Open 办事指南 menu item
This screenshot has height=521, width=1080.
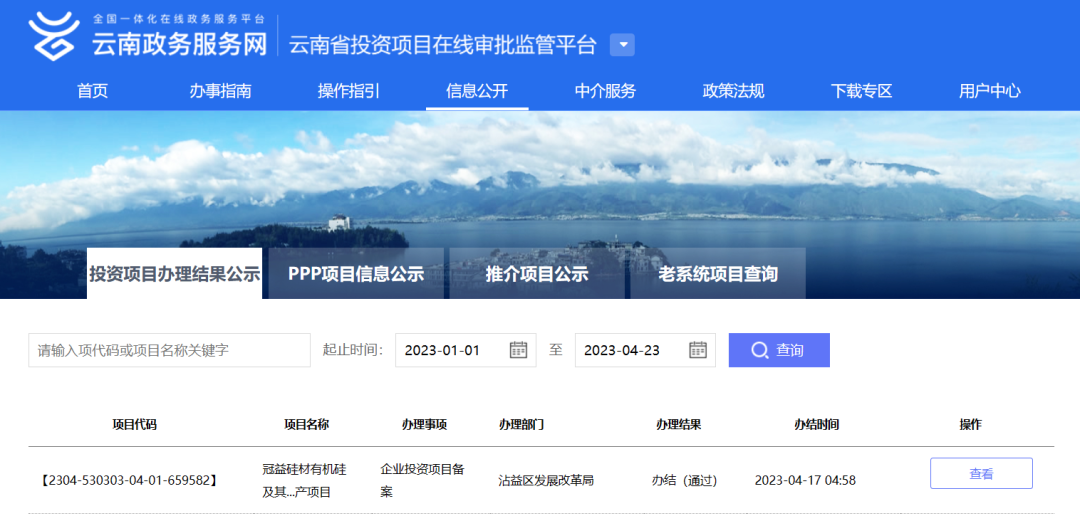220,91
